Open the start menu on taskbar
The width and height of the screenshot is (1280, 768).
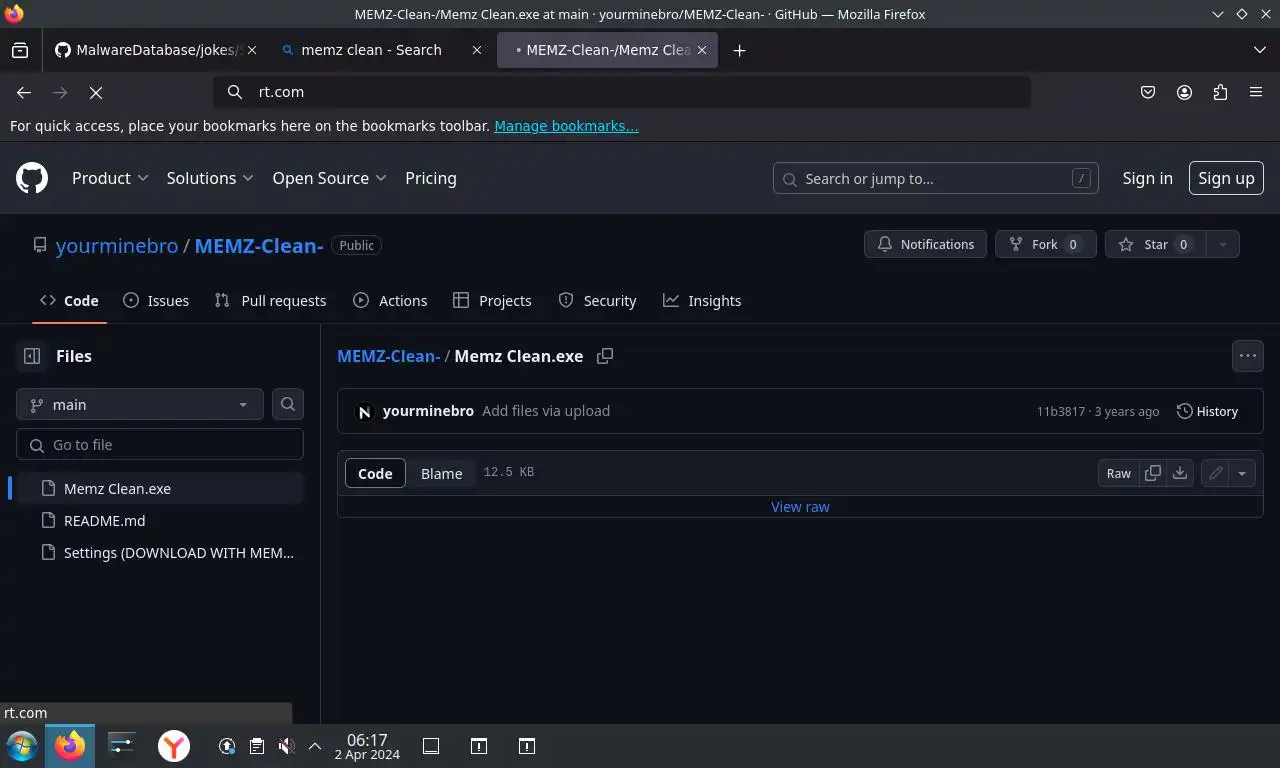(x=22, y=746)
